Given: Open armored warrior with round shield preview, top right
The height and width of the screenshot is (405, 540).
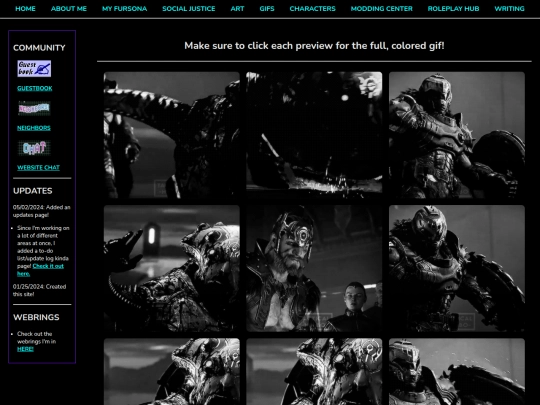Looking at the screenshot, I should click(x=457, y=135).
